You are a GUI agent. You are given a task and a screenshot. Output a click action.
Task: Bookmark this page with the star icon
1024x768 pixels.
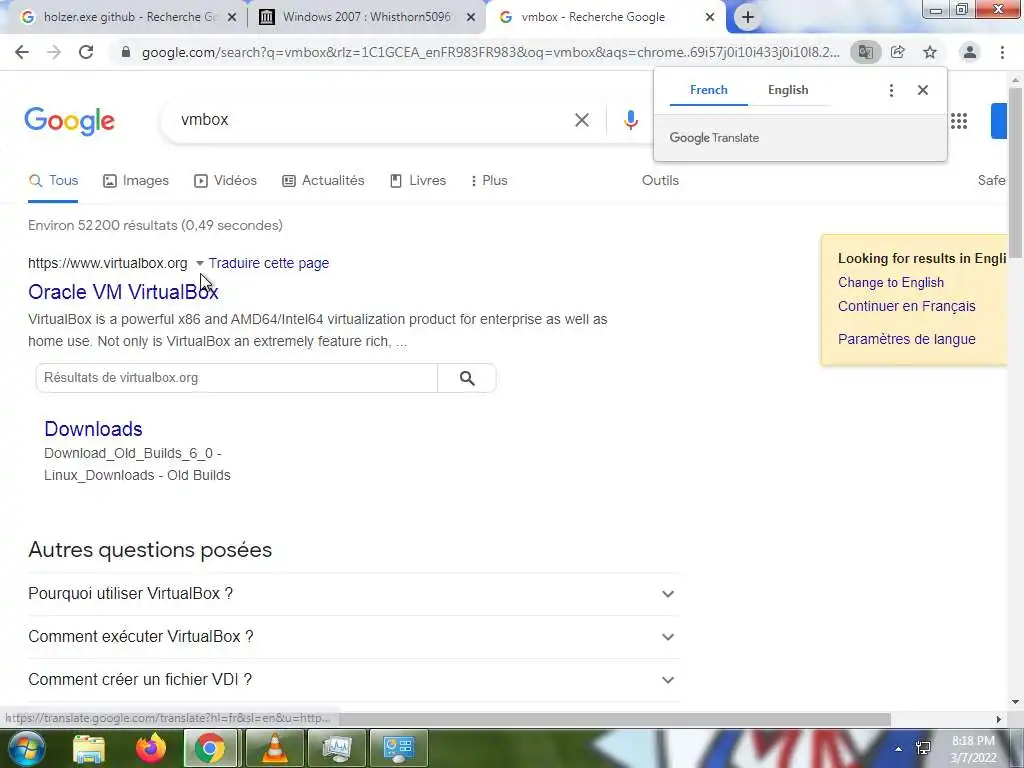(x=930, y=52)
